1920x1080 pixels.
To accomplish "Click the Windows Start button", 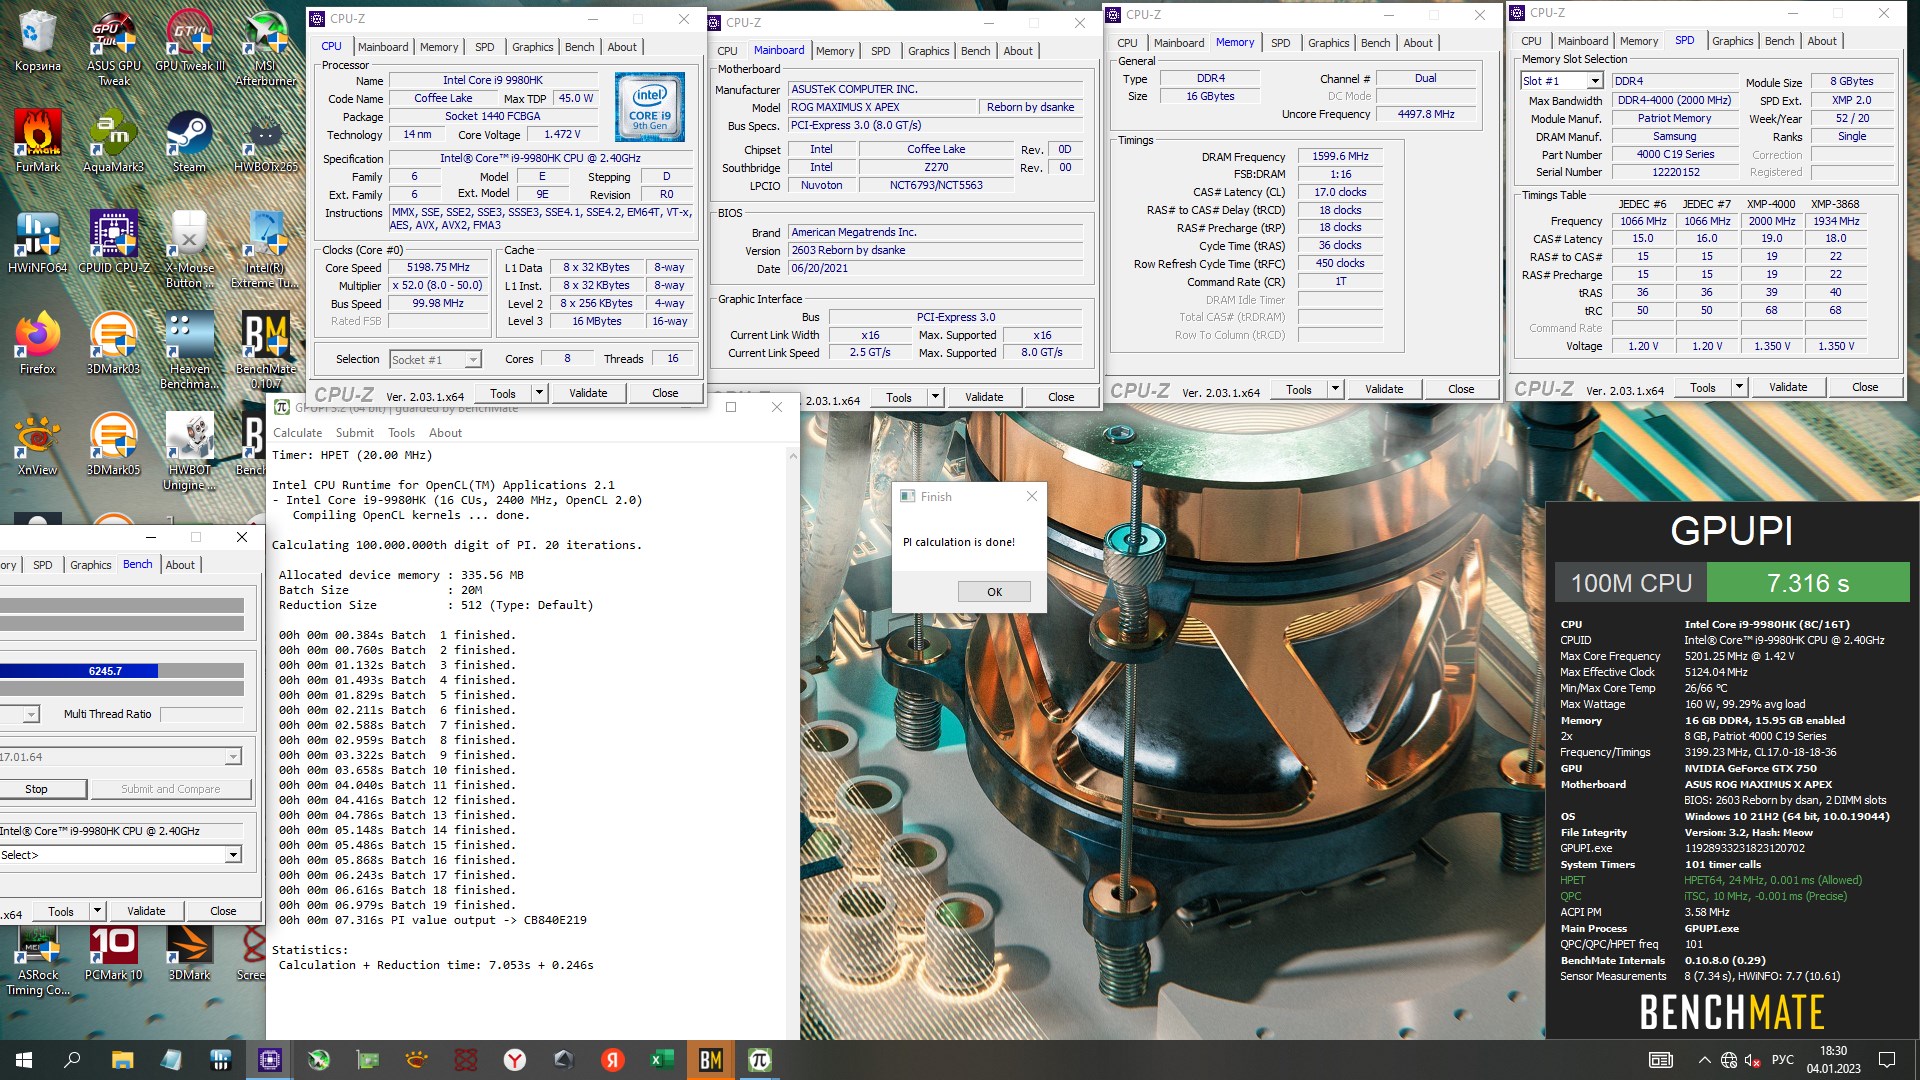I will tap(24, 1060).
